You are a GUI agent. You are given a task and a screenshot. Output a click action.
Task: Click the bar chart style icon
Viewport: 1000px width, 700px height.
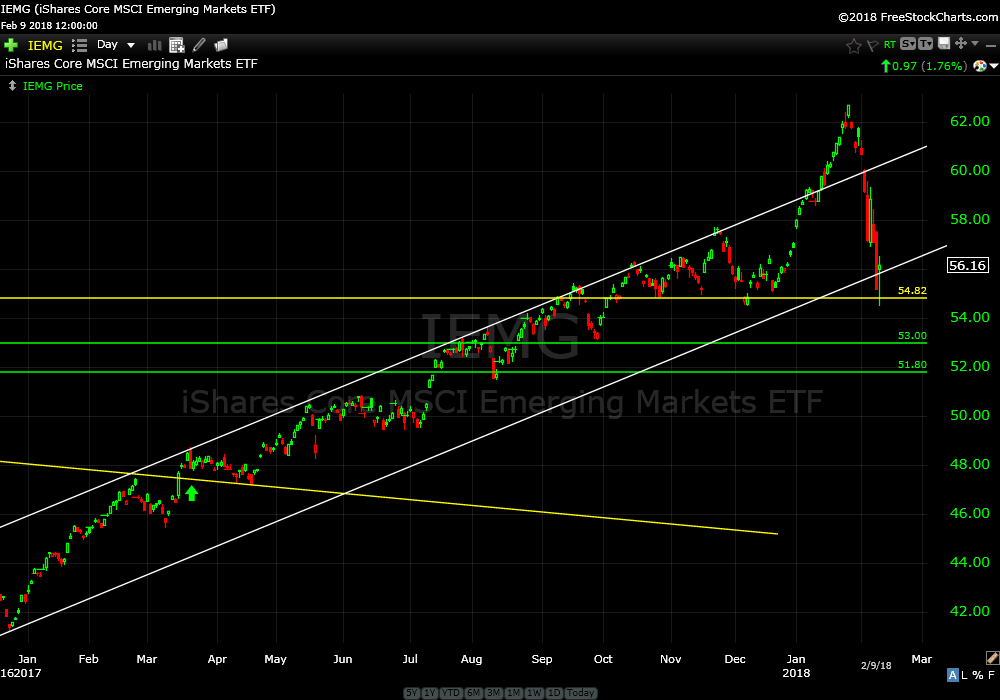tap(155, 45)
